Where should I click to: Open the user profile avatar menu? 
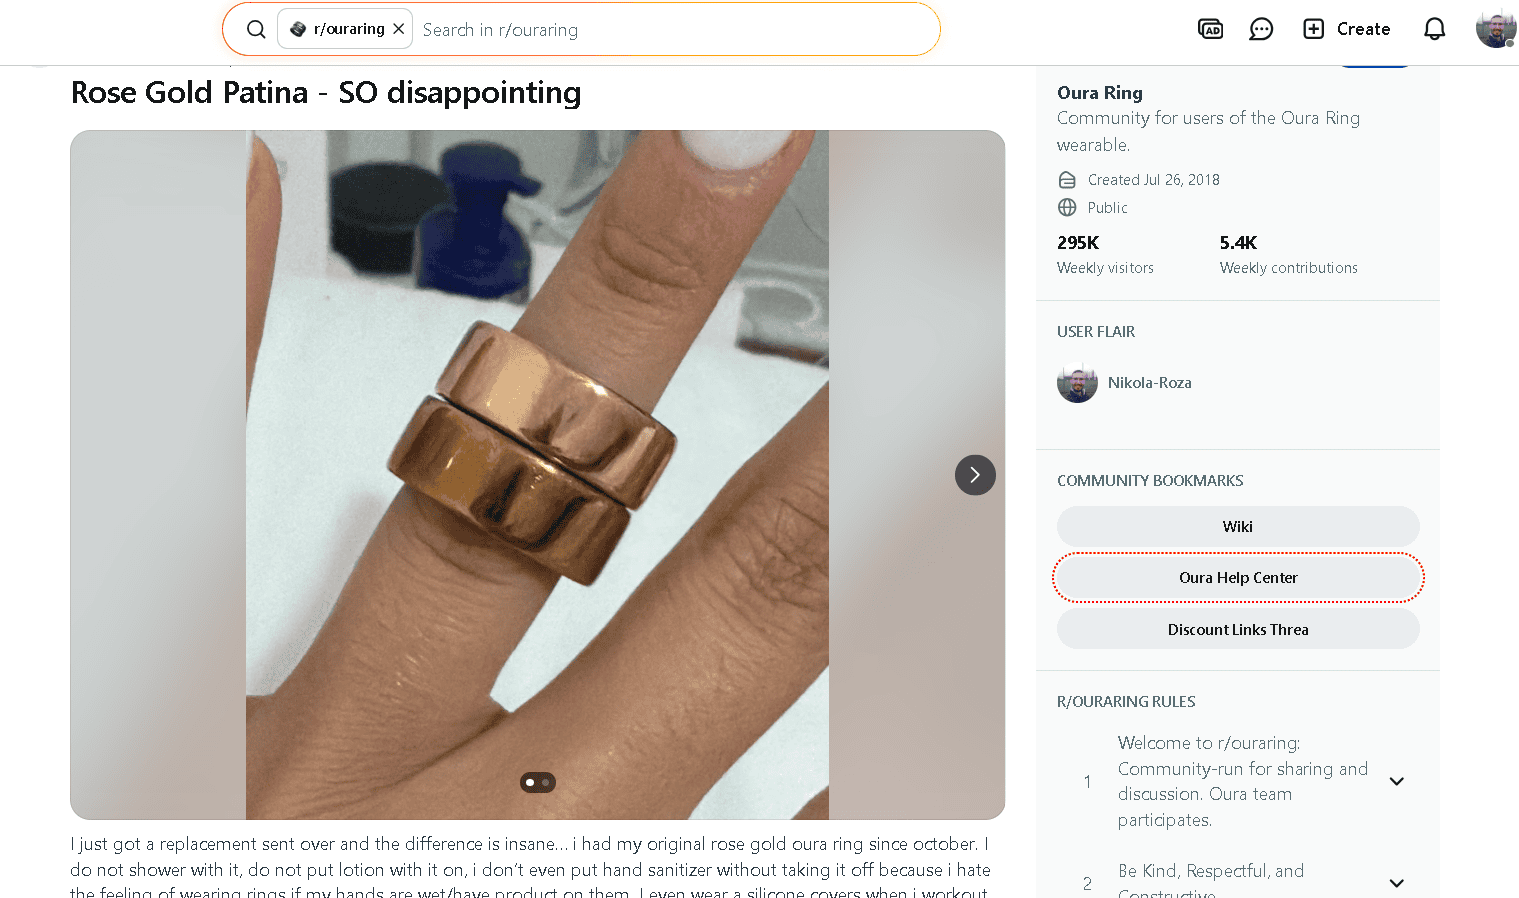(1495, 29)
